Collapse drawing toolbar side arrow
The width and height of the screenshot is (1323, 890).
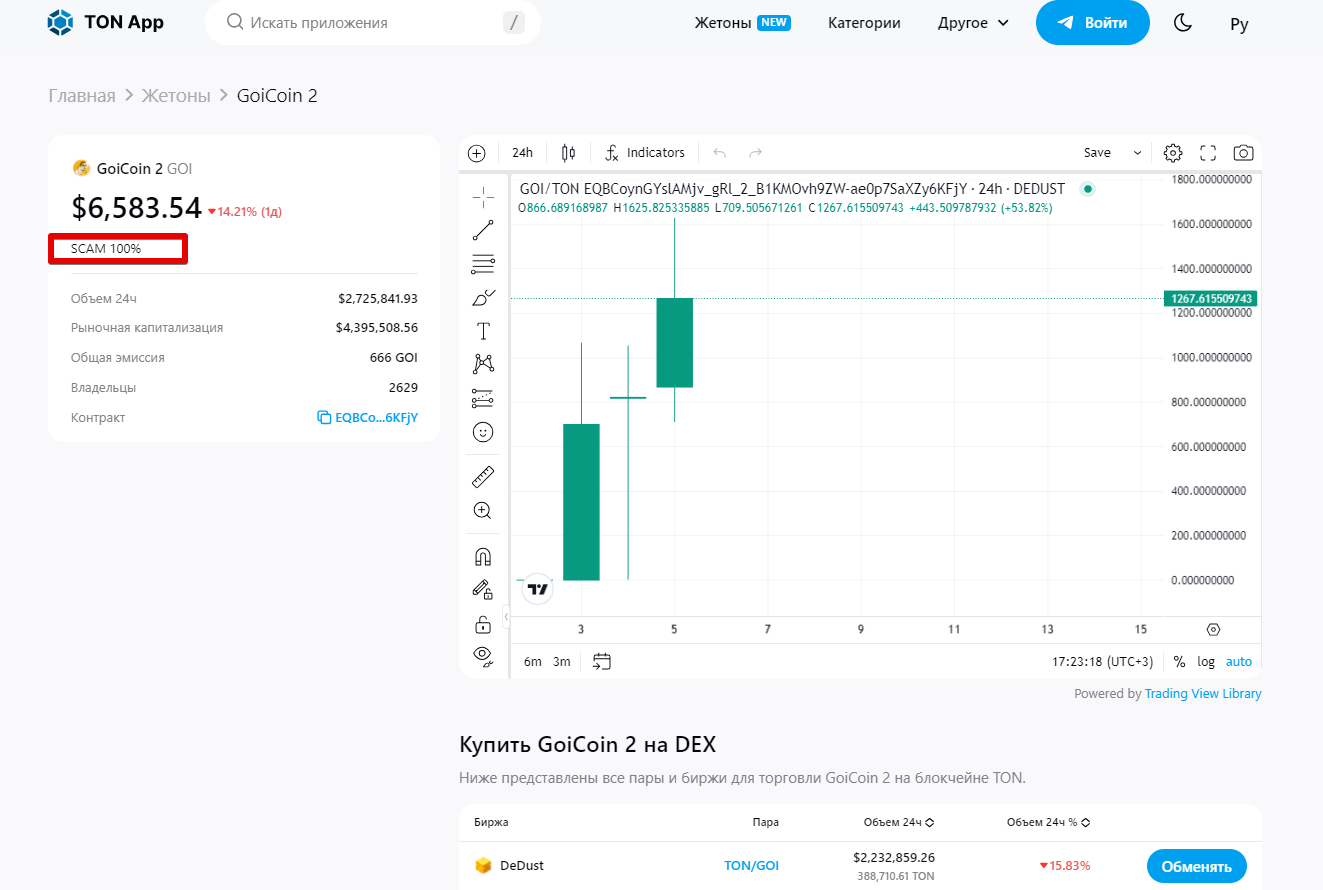(506, 618)
